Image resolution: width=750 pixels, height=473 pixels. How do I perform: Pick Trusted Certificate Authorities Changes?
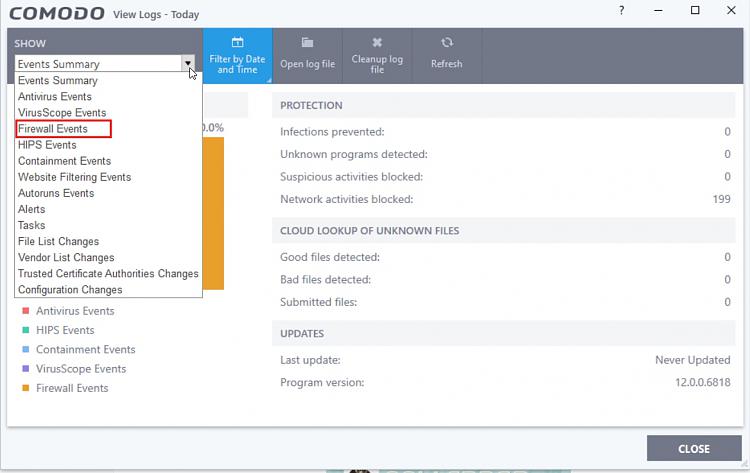(x=109, y=274)
